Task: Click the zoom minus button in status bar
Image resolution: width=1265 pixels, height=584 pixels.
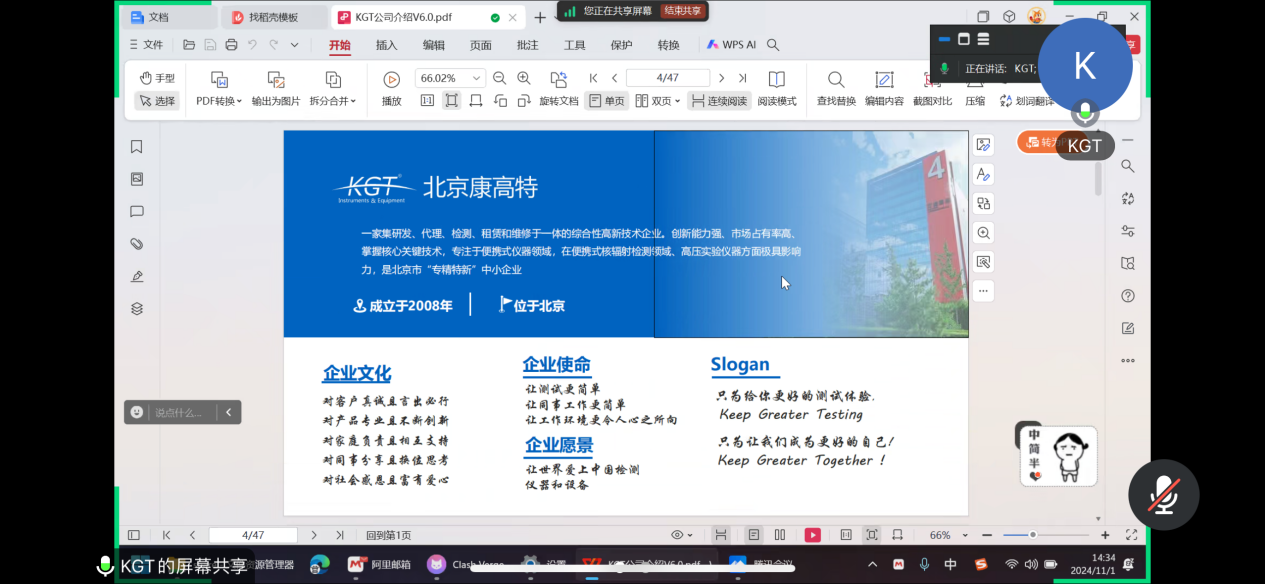Action: (987, 535)
